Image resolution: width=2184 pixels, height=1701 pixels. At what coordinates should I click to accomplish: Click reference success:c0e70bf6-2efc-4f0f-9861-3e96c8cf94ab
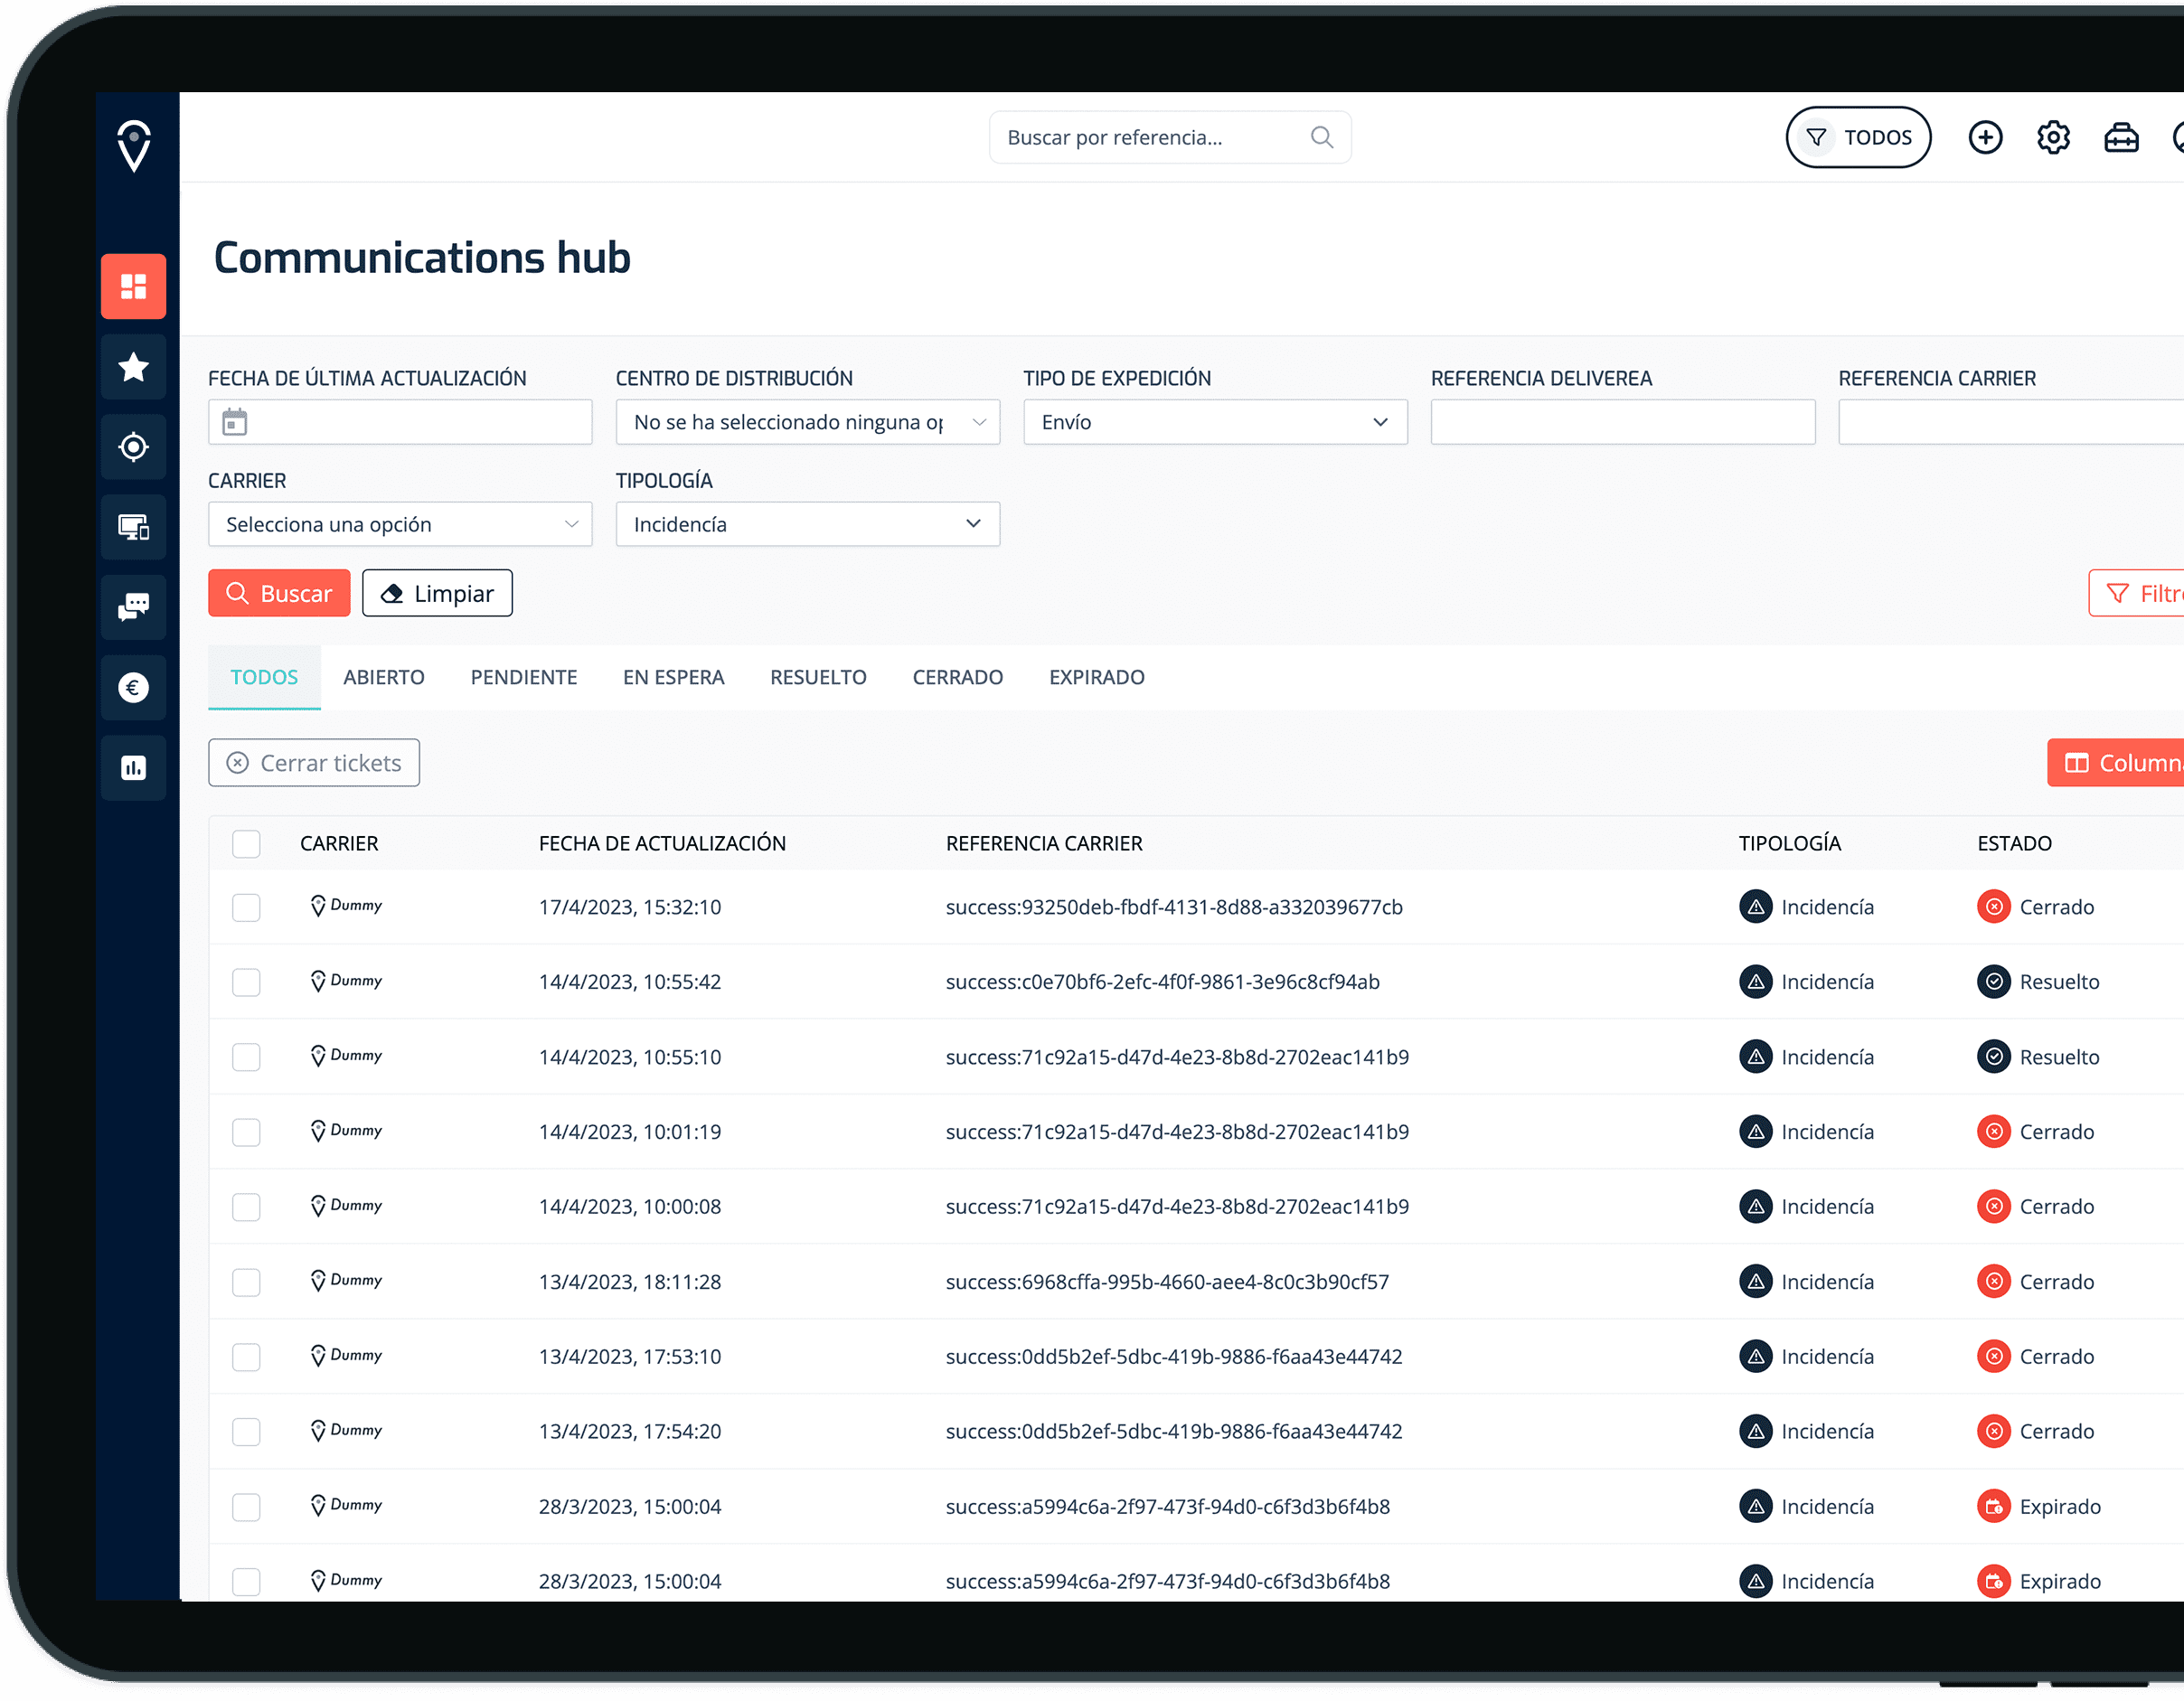(x=1162, y=982)
